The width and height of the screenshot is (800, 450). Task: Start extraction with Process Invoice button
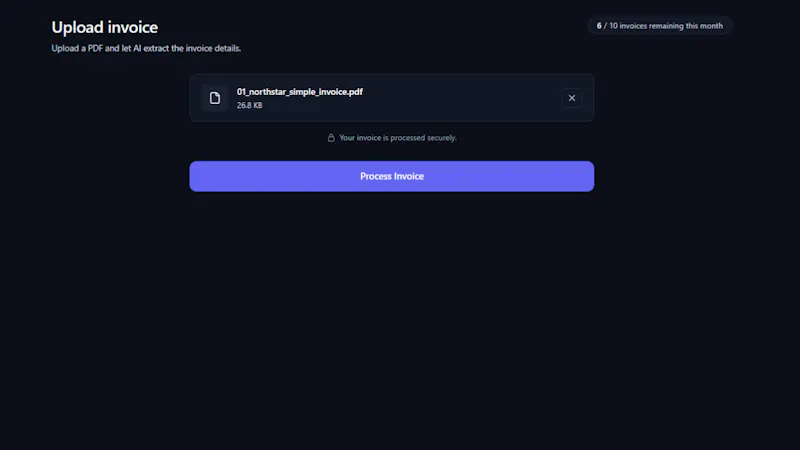[x=391, y=177]
